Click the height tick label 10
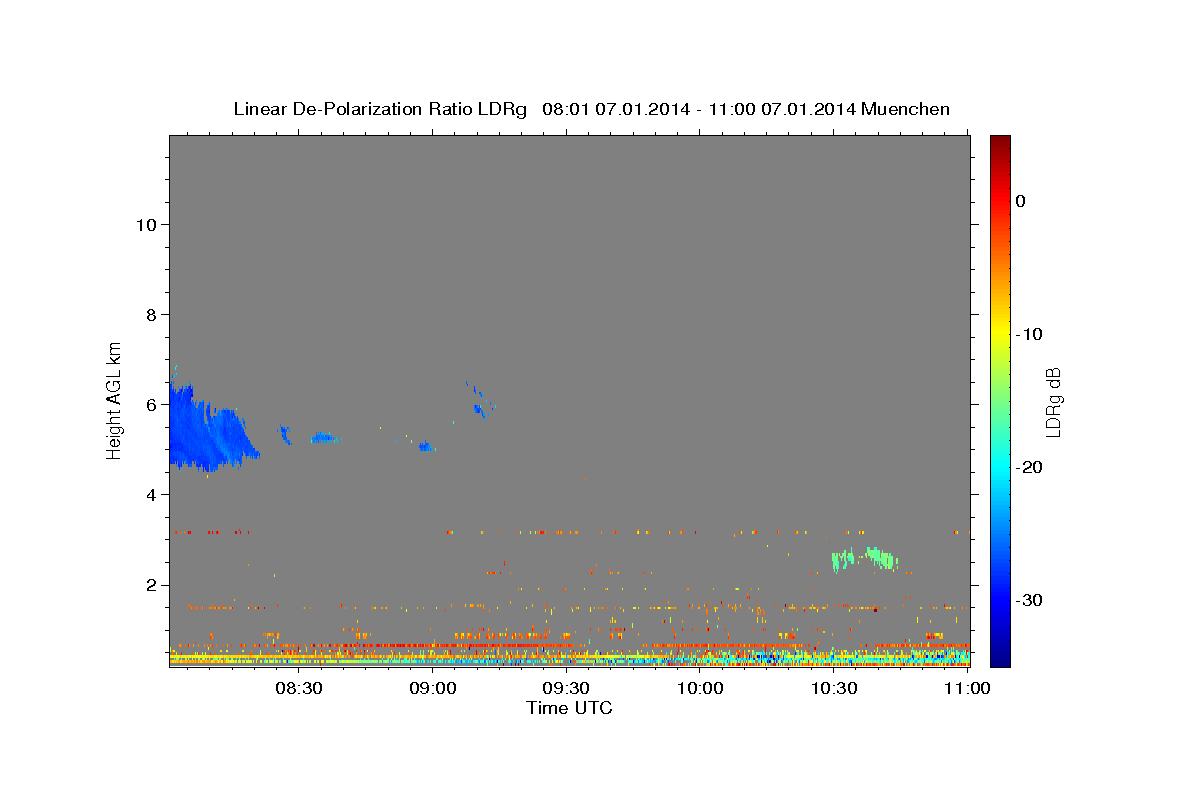Image resolution: width=1200 pixels, height=800 pixels. click(145, 224)
